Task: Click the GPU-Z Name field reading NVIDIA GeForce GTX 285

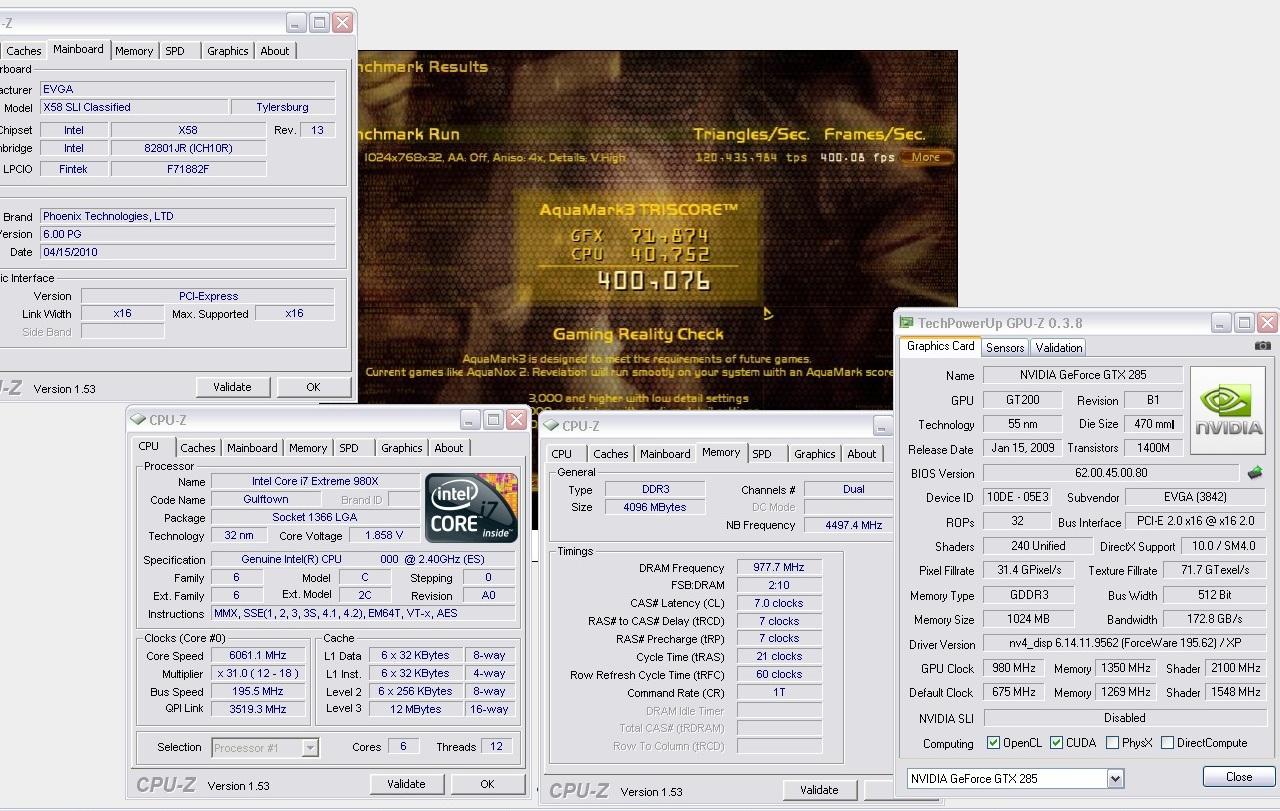Action: [x=1083, y=375]
